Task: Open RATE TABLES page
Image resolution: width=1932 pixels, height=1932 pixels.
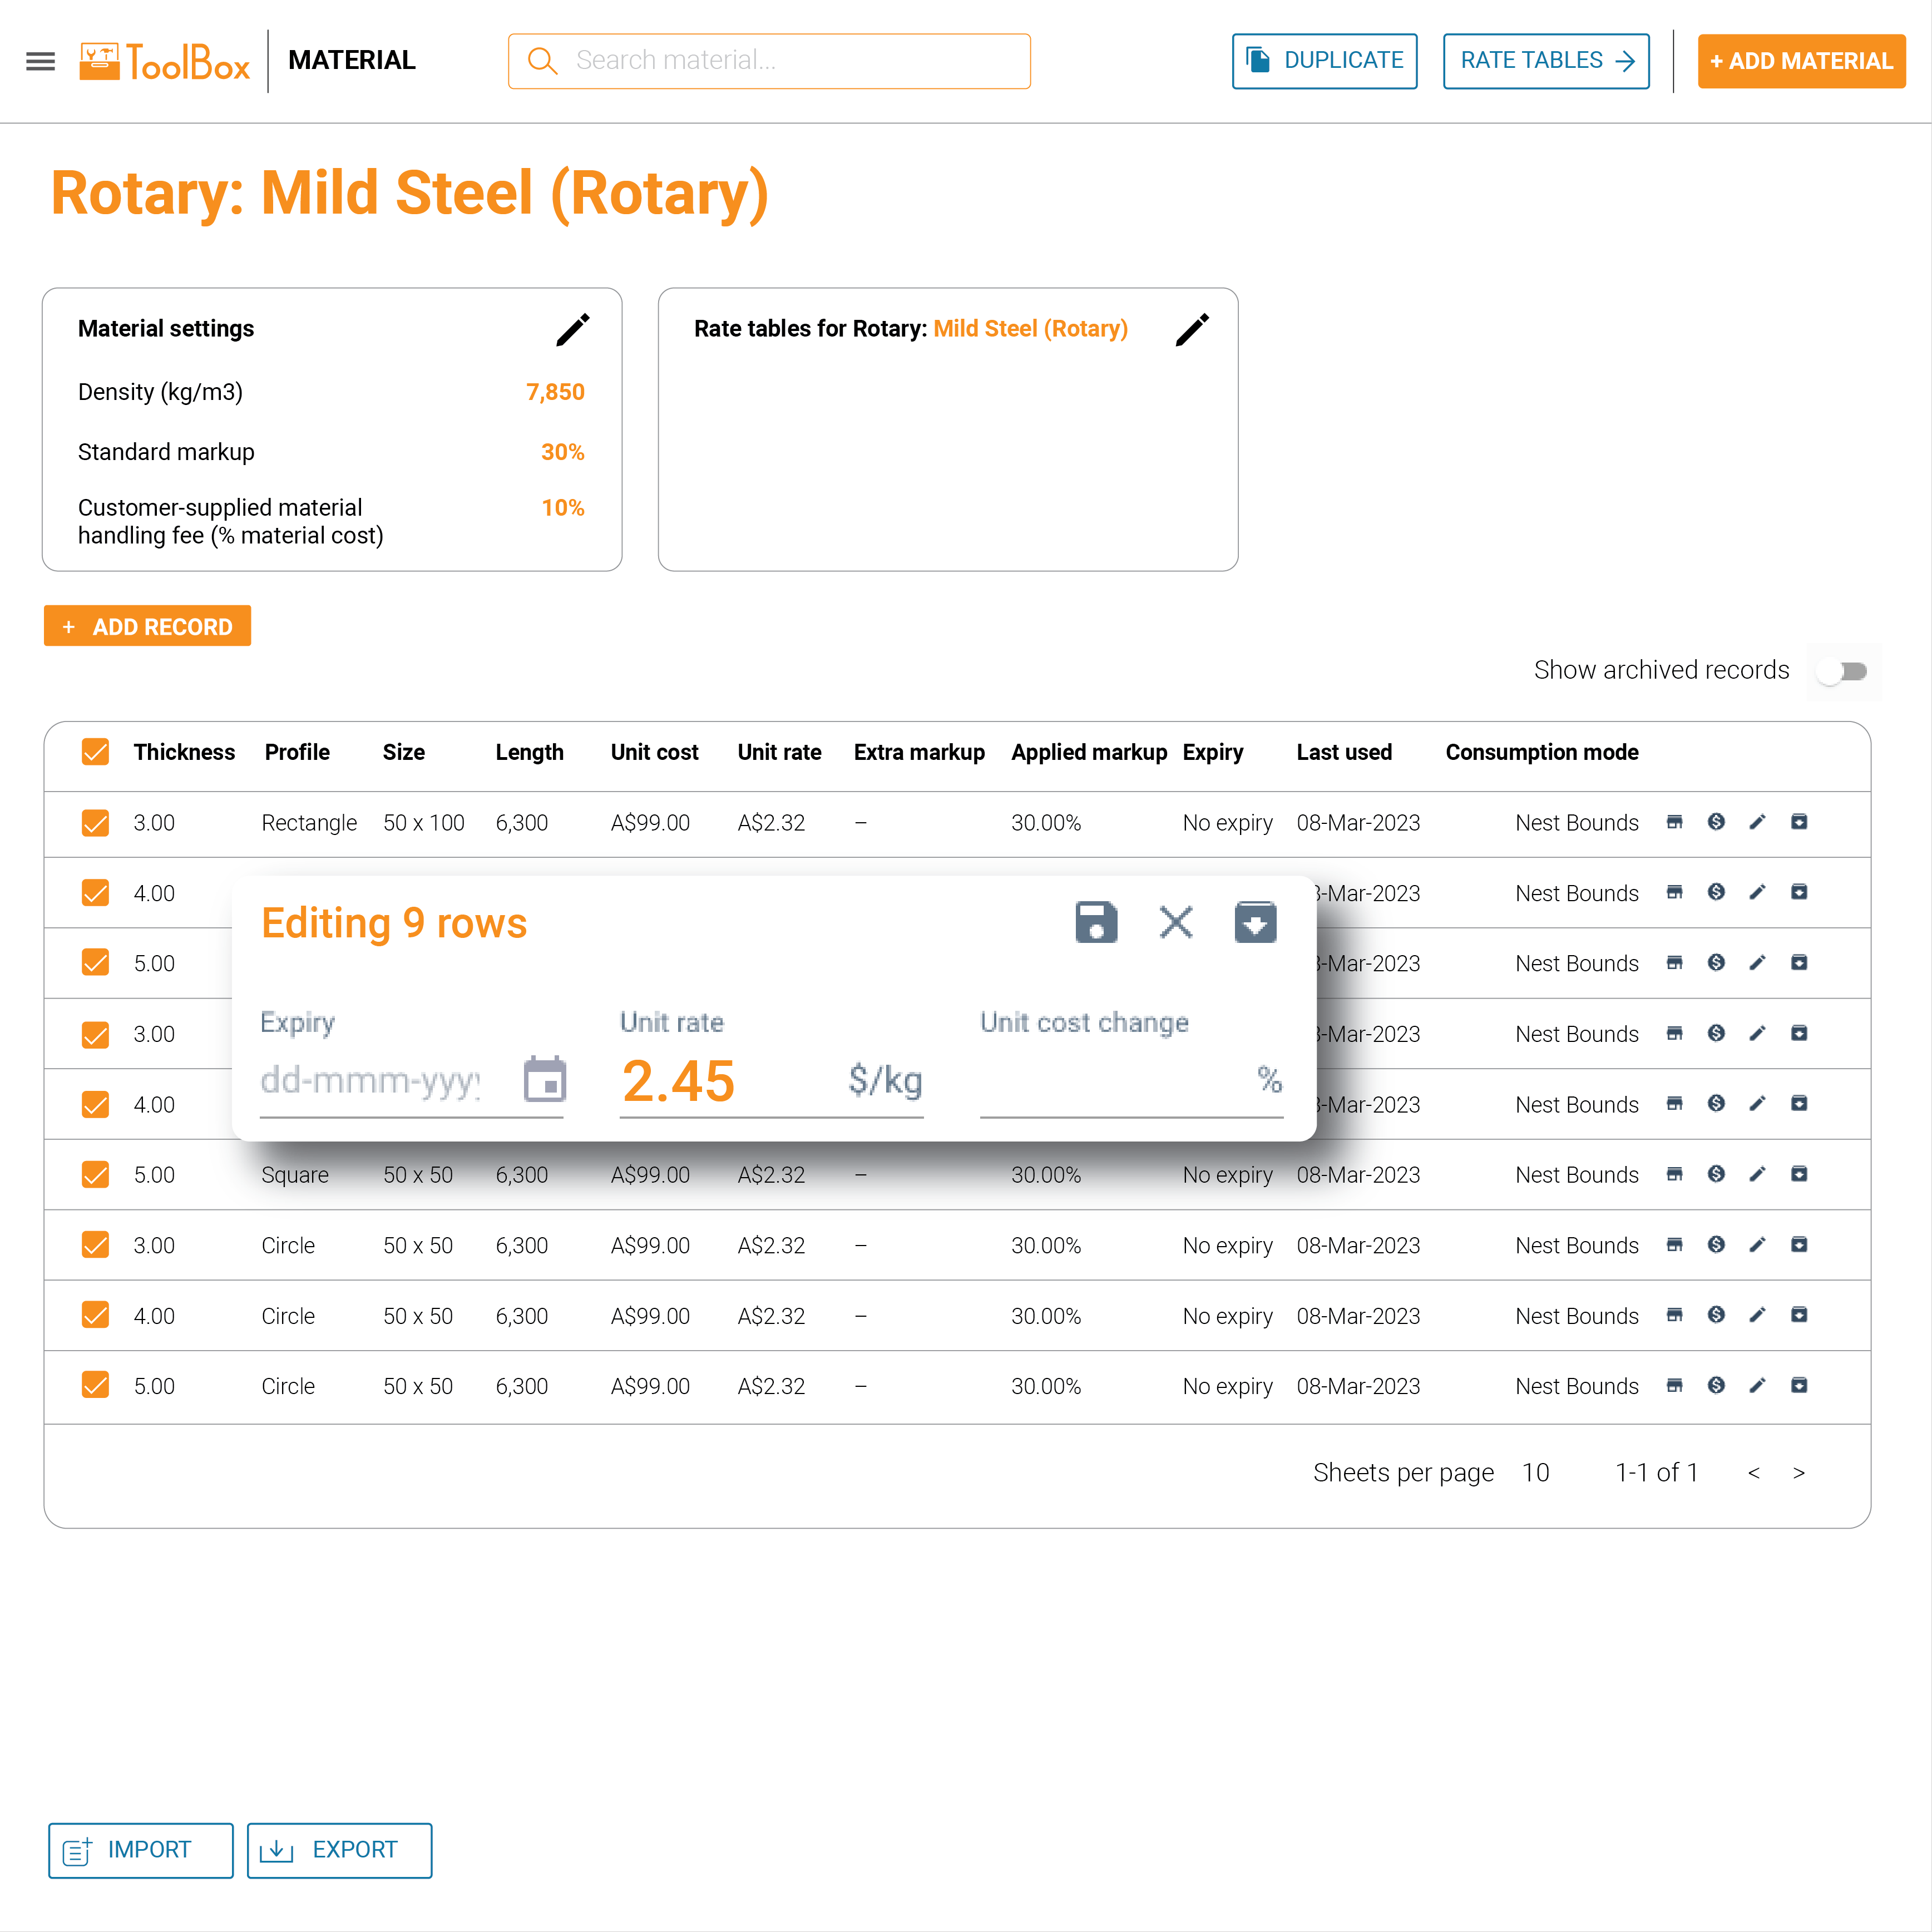Action: coord(1545,61)
